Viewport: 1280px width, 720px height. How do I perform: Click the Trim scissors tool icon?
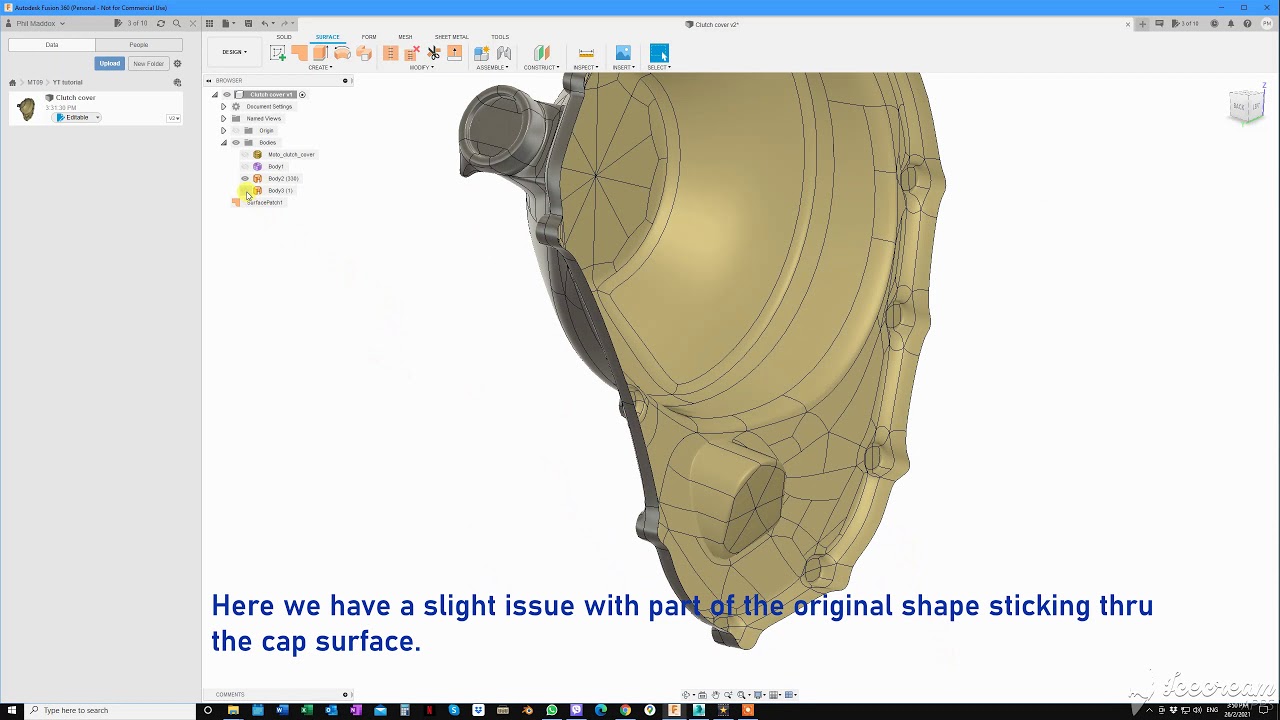pos(434,53)
